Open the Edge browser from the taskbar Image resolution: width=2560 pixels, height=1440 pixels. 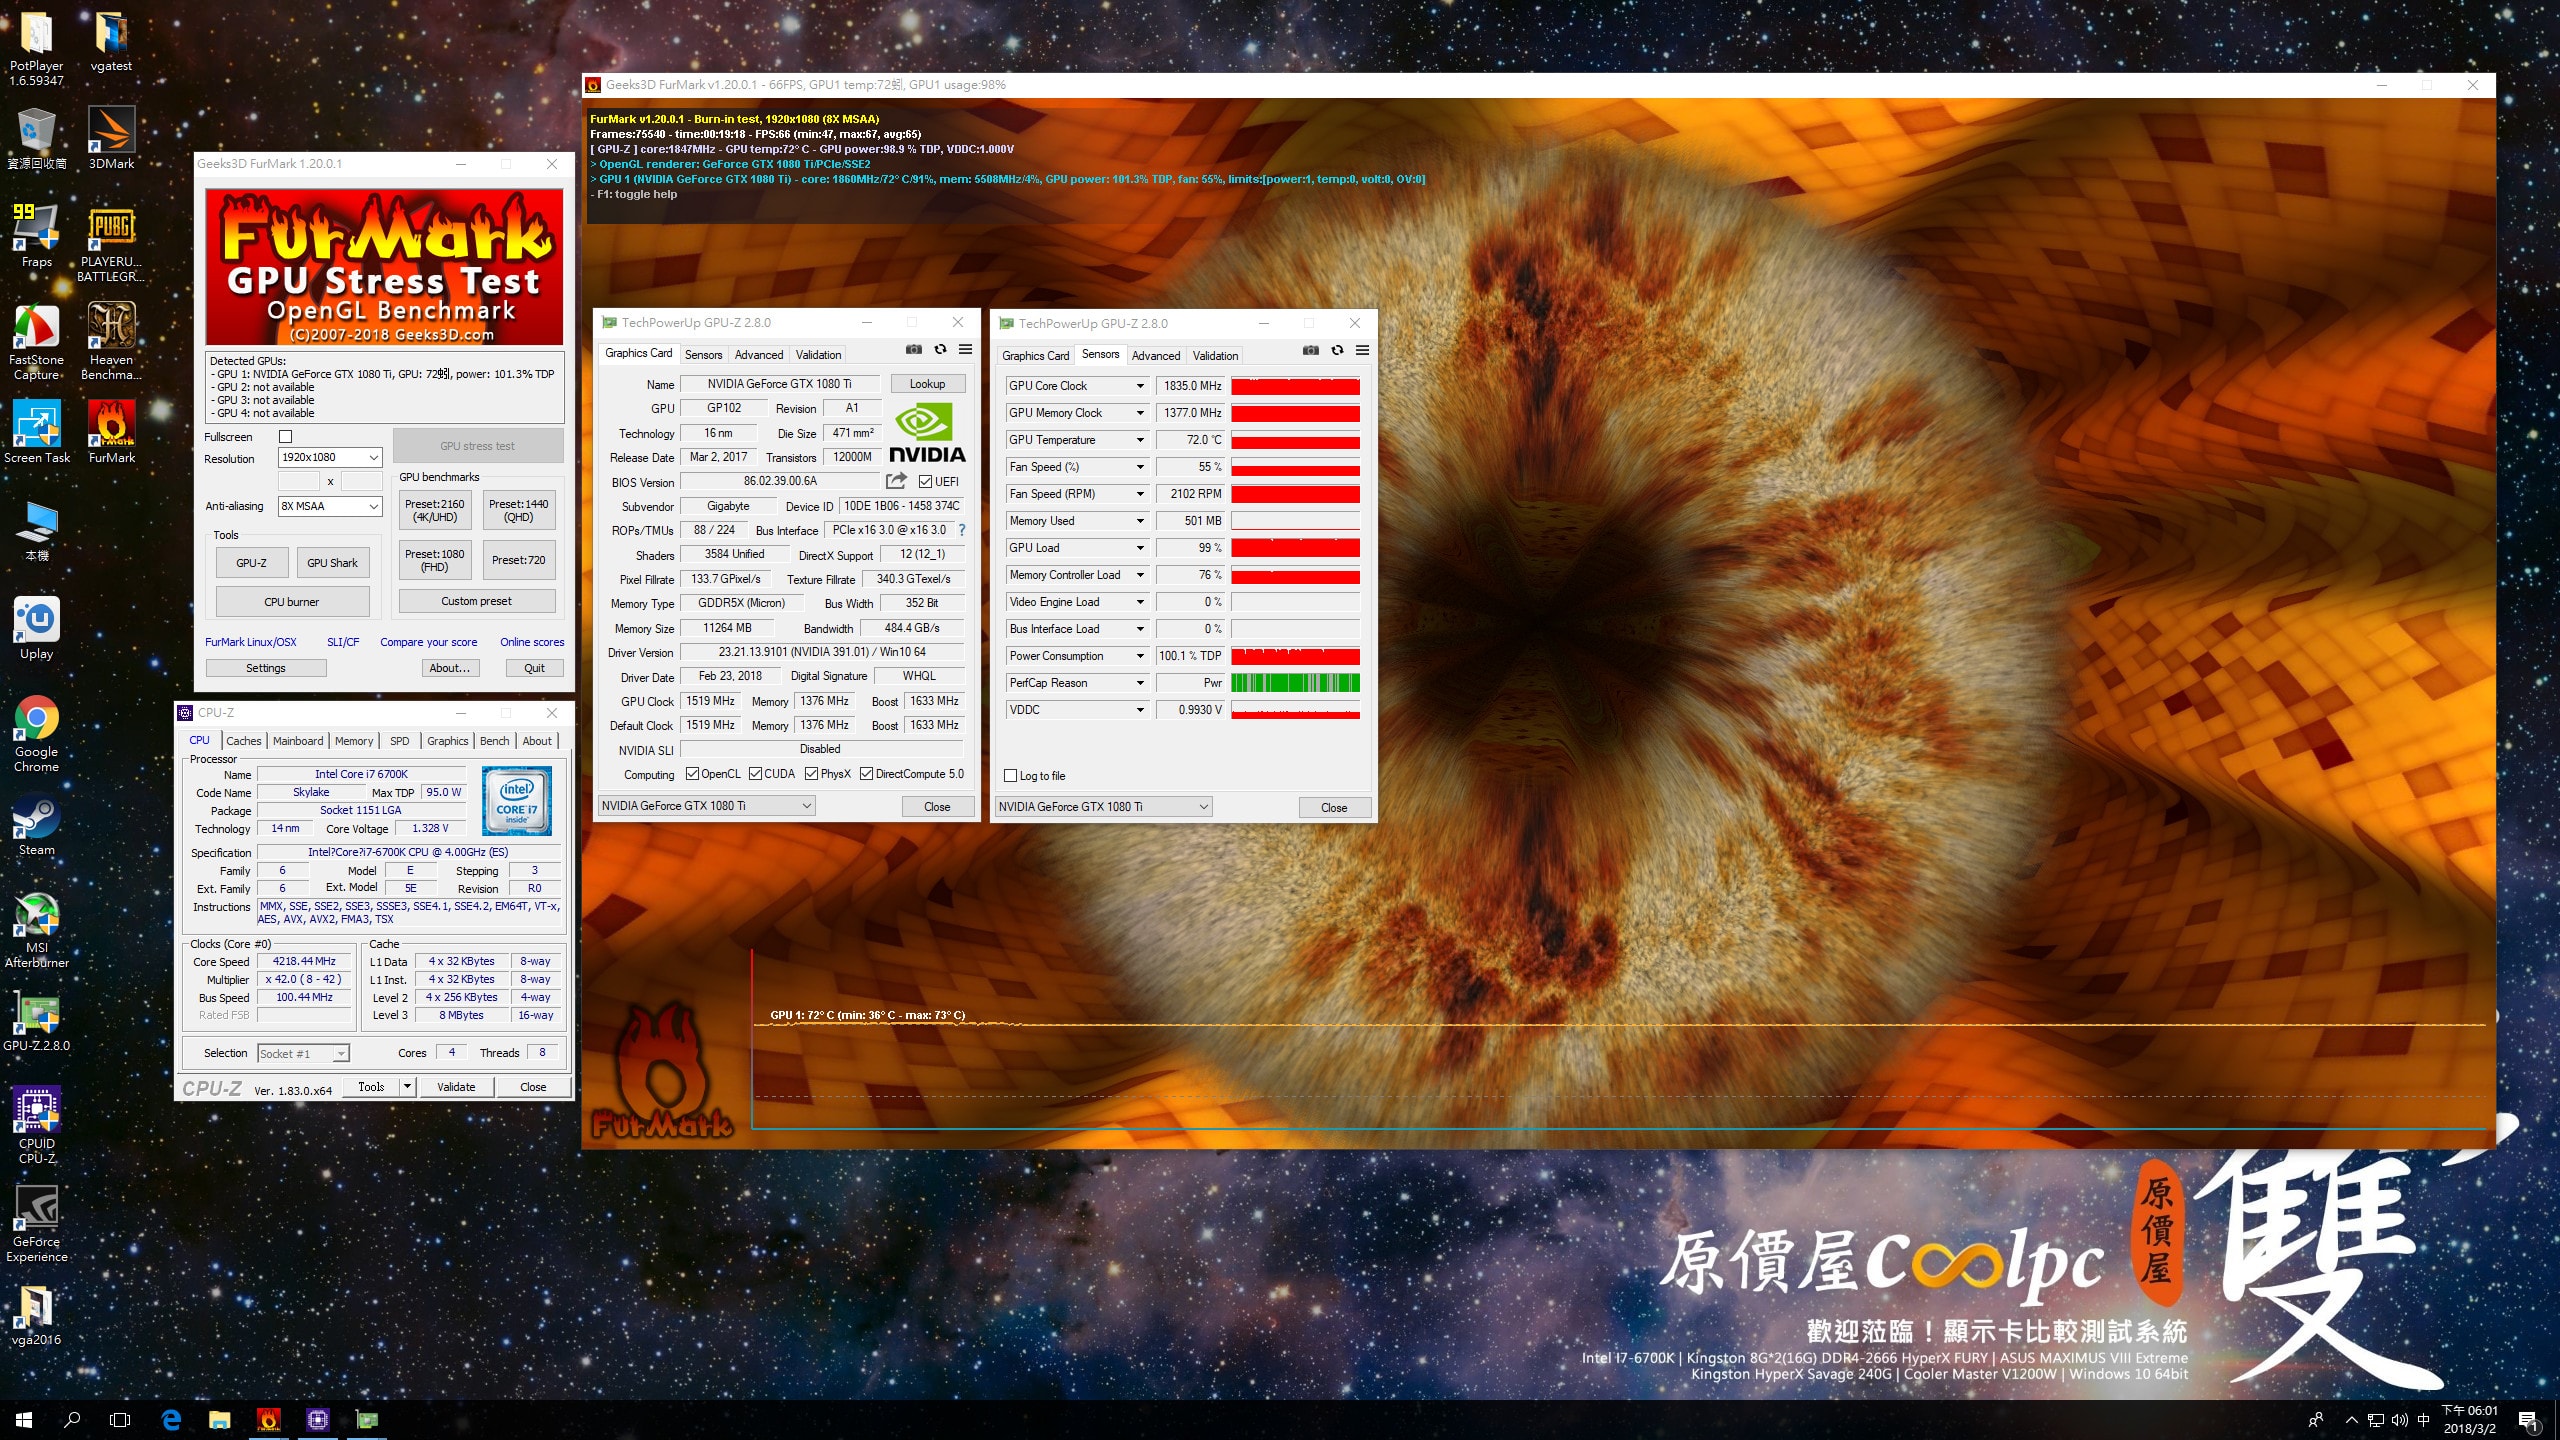tap(171, 1419)
